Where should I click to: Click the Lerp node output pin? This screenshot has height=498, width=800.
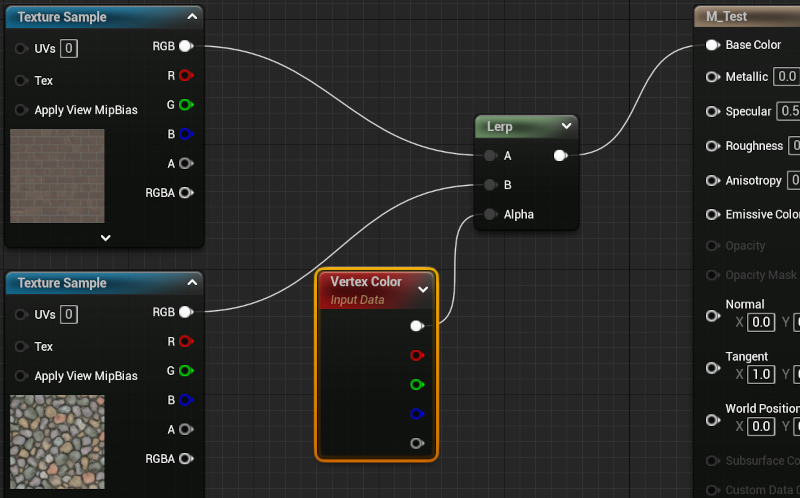pos(560,155)
